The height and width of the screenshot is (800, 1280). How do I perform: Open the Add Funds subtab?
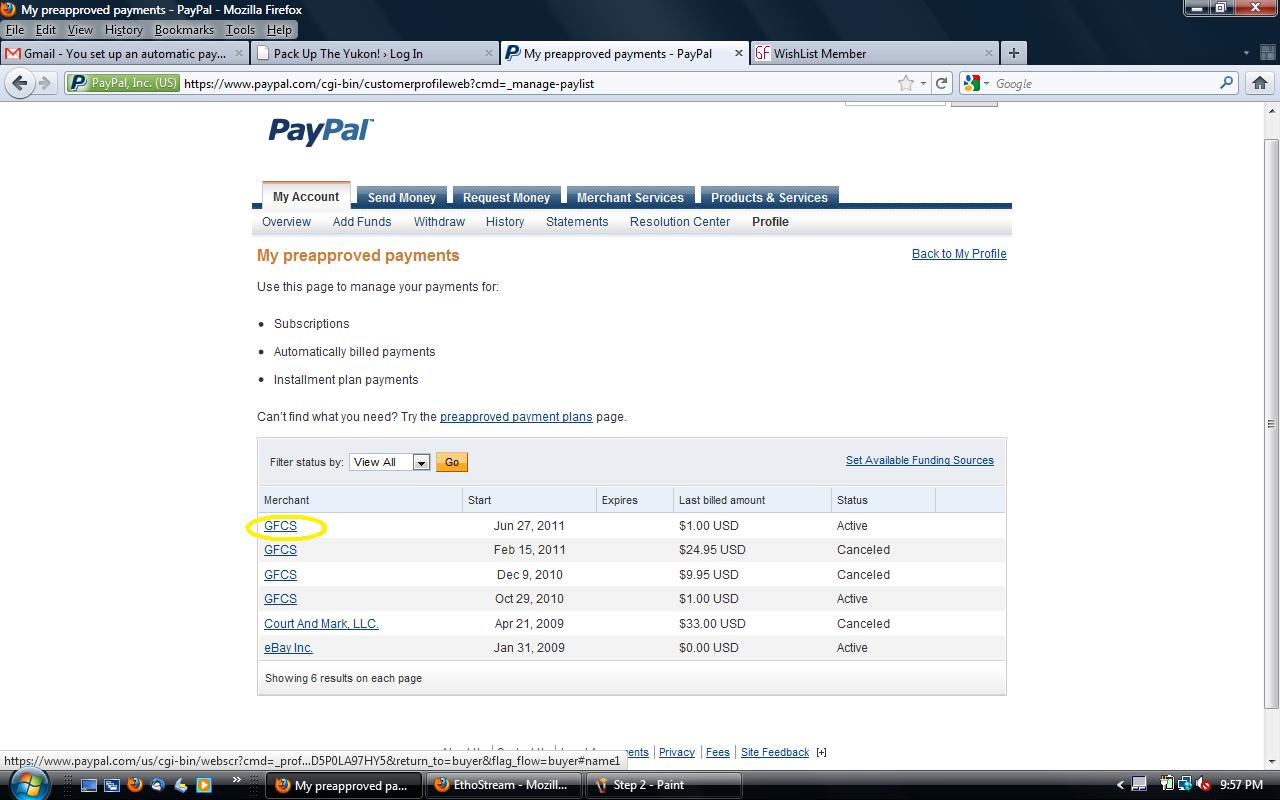tap(362, 222)
